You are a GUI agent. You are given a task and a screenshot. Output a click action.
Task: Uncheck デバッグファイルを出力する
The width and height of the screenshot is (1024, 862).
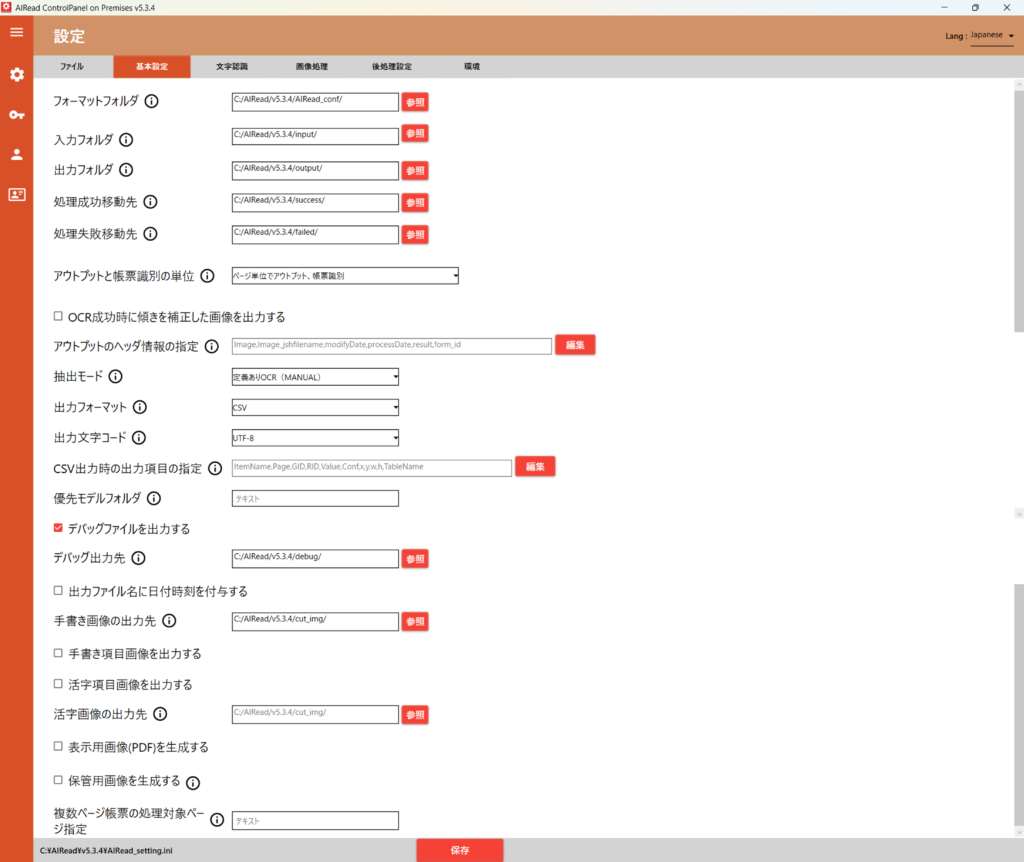click(x=58, y=528)
